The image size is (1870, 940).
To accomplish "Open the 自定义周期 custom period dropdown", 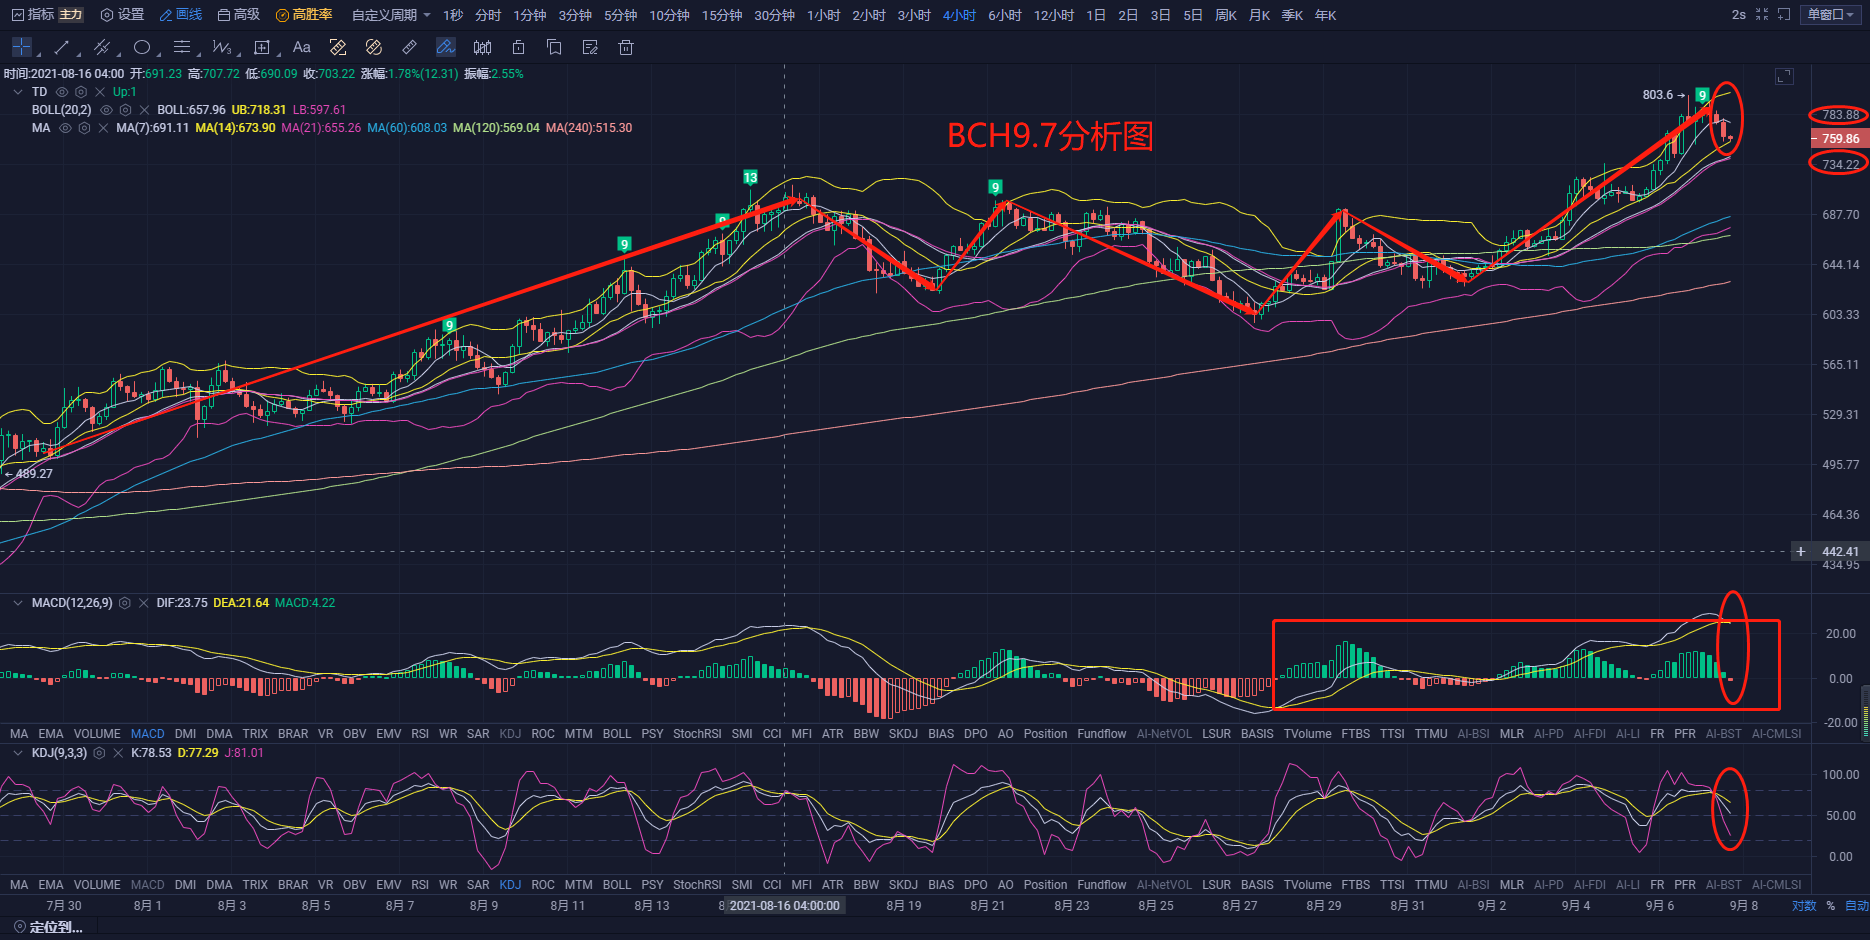I will [x=391, y=15].
